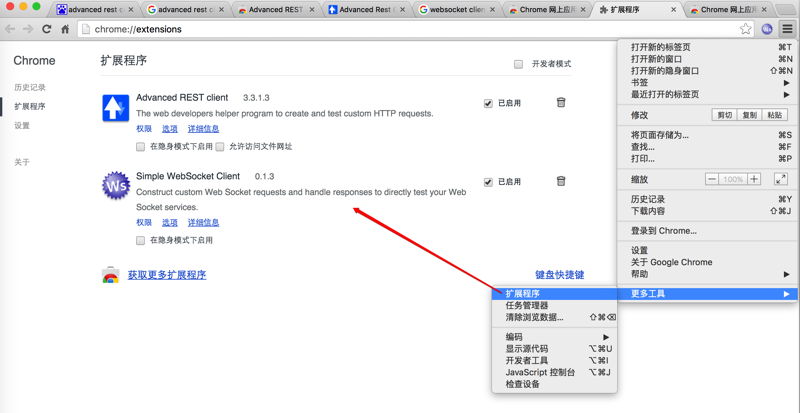Check 在隐身模式下启用 for Simple WebSocket Client
800x413 pixels.
coord(140,240)
